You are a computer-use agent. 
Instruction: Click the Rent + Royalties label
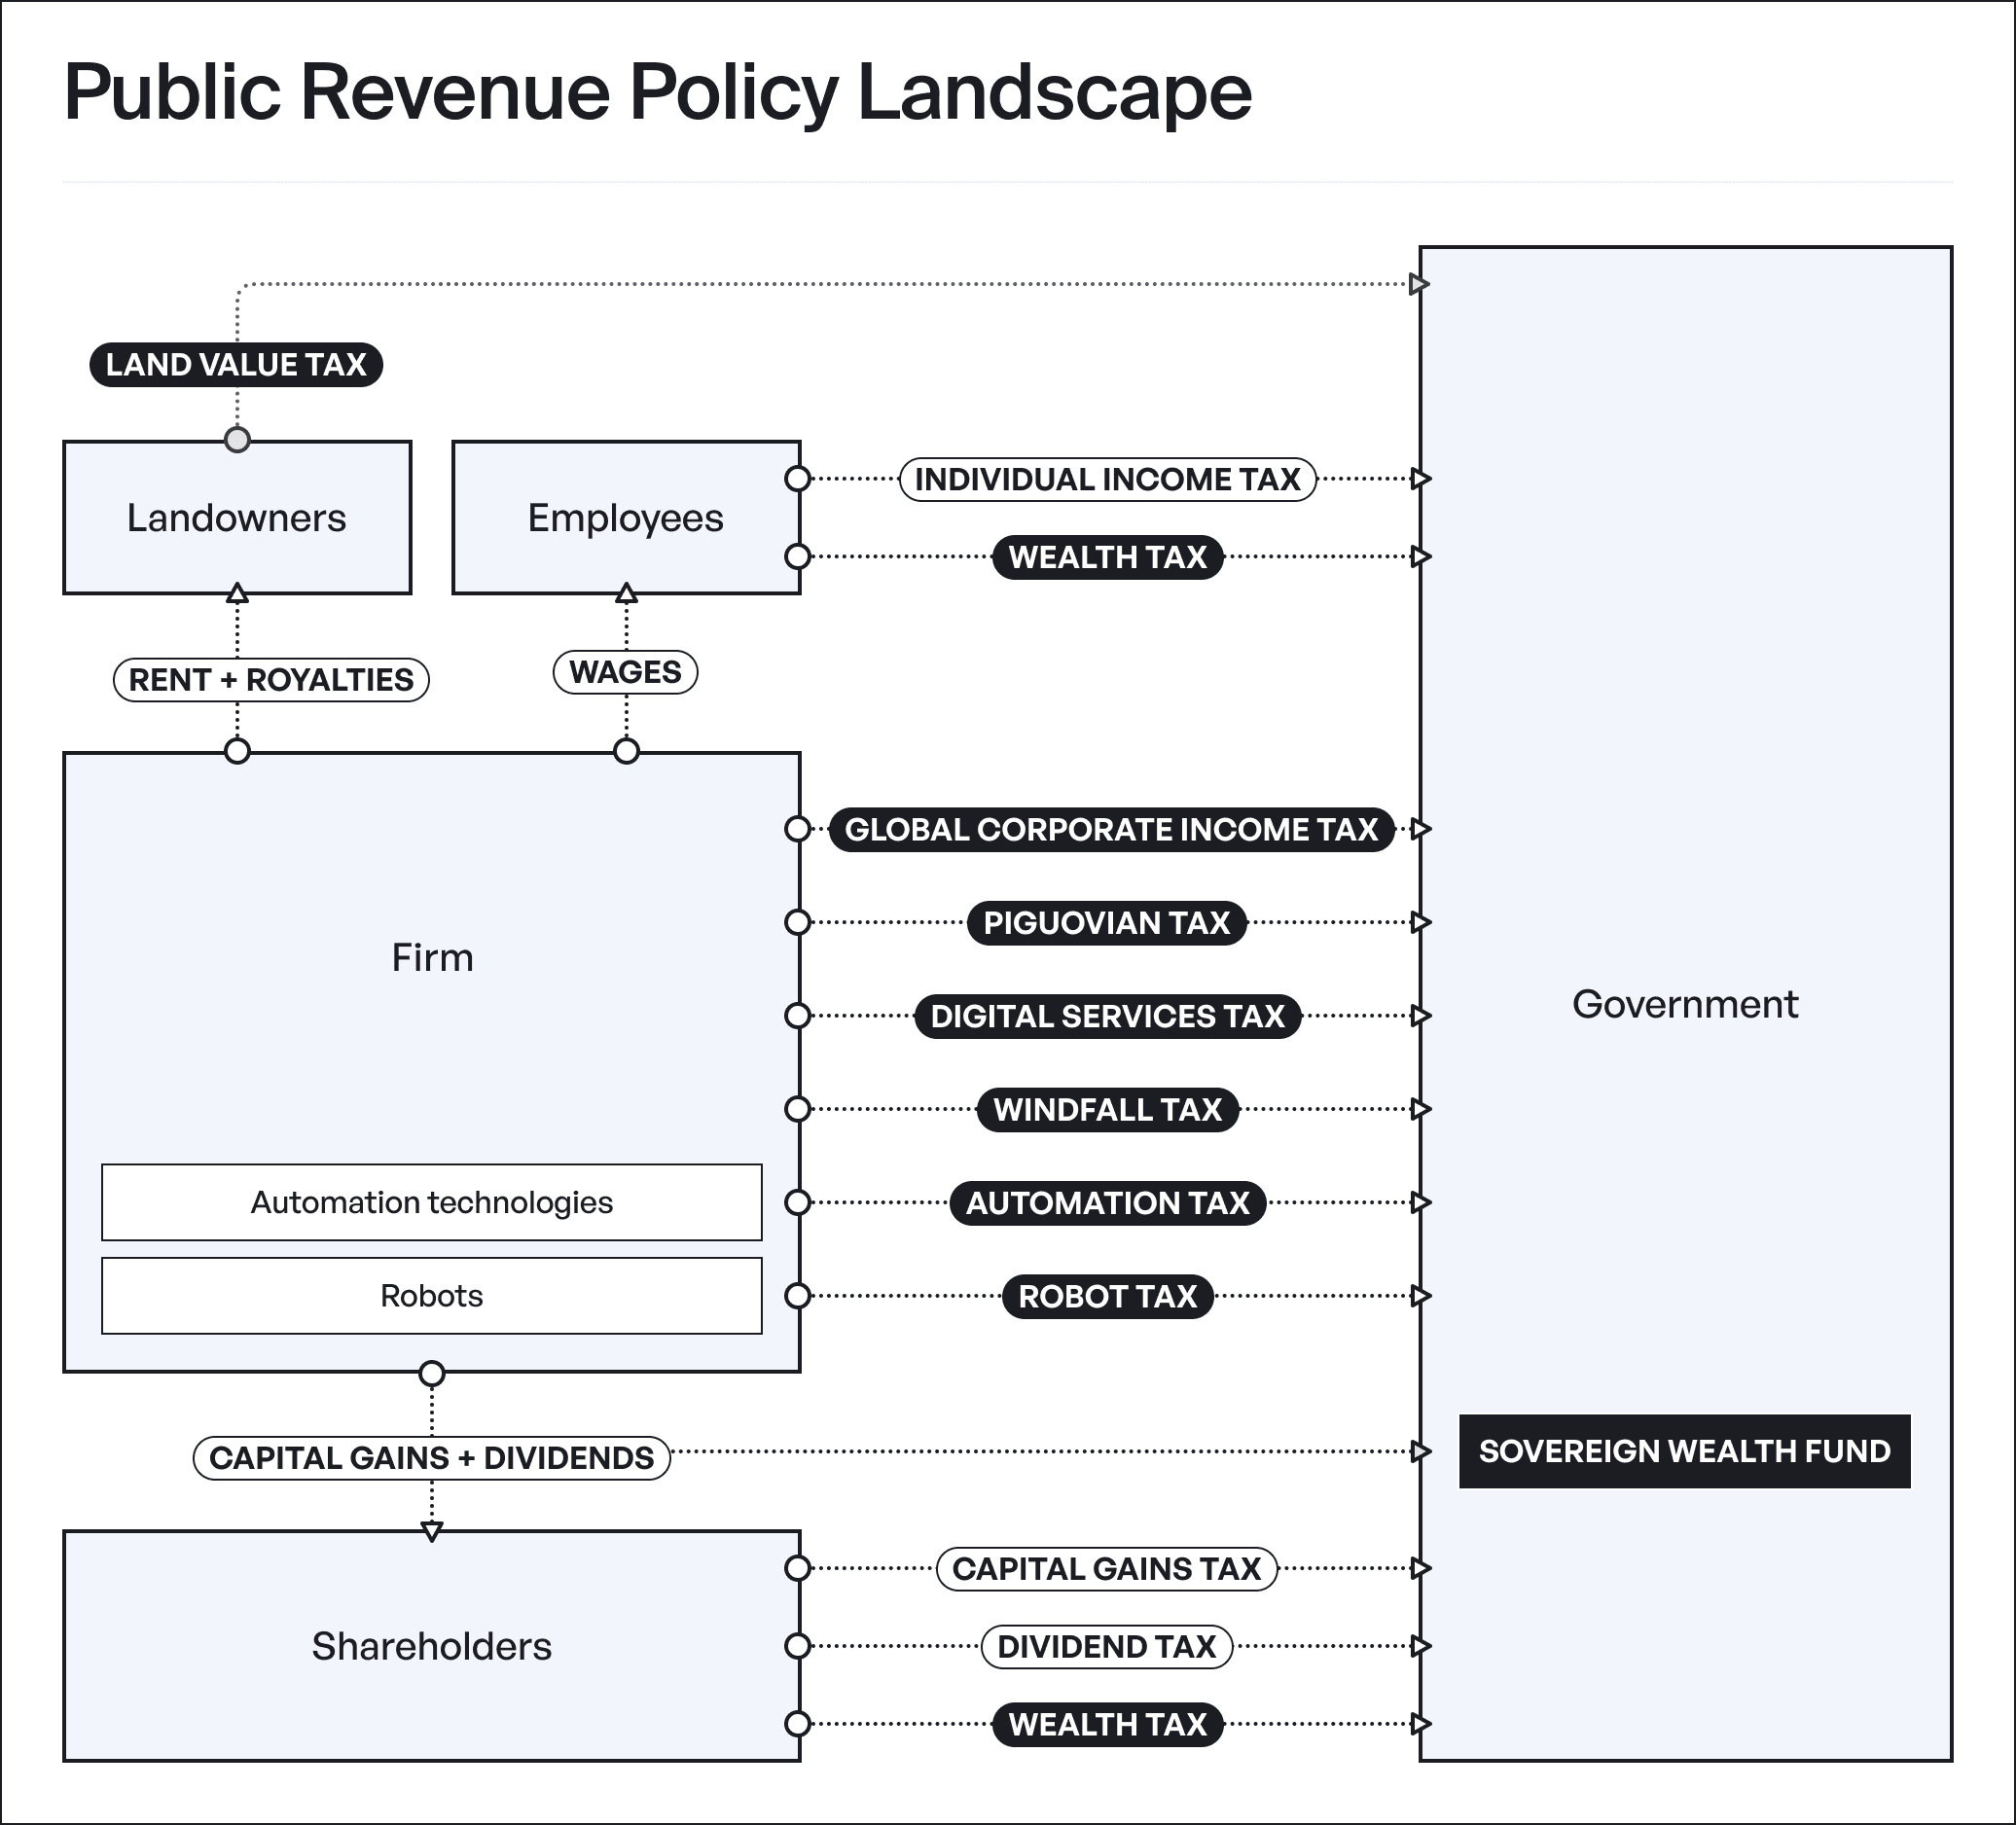click(271, 680)
